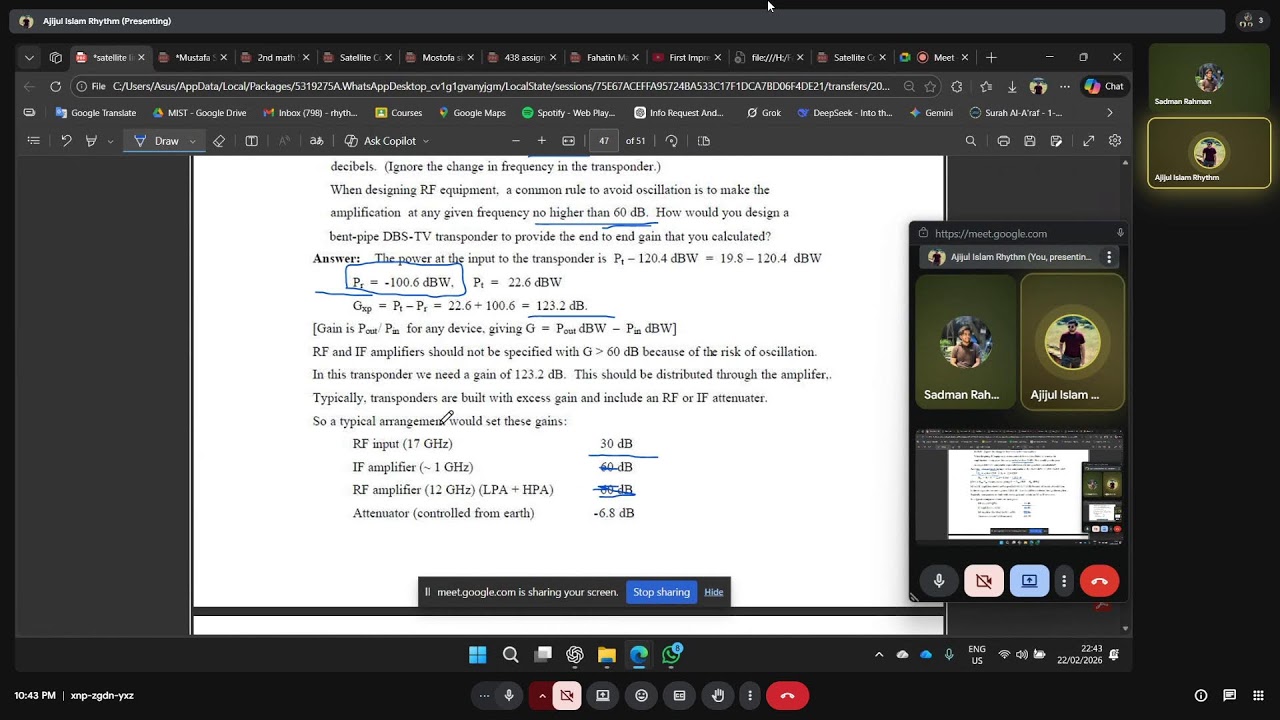
Task: Zoom in the PDF with plus button
Action: [x=542, y=141]
